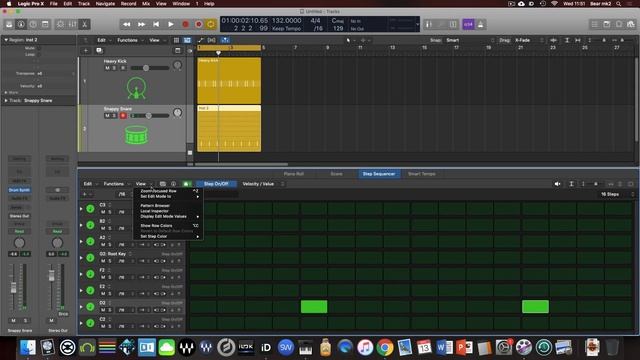This screenshot has width=640, height=360.
Task: Record-enable the Snappy Snare track
Action: 123,116
